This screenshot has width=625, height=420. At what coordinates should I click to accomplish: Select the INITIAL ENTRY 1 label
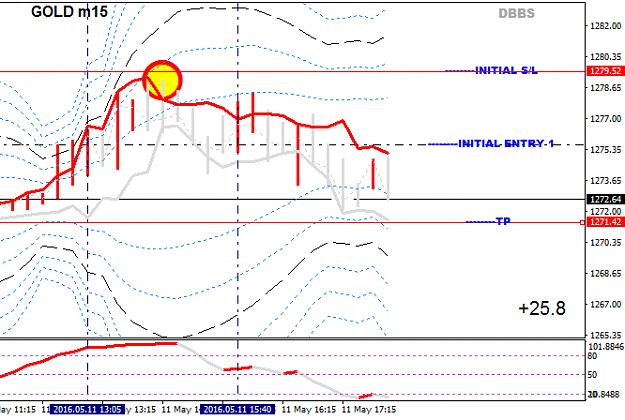pyautogui.click(x=506, y=143)
